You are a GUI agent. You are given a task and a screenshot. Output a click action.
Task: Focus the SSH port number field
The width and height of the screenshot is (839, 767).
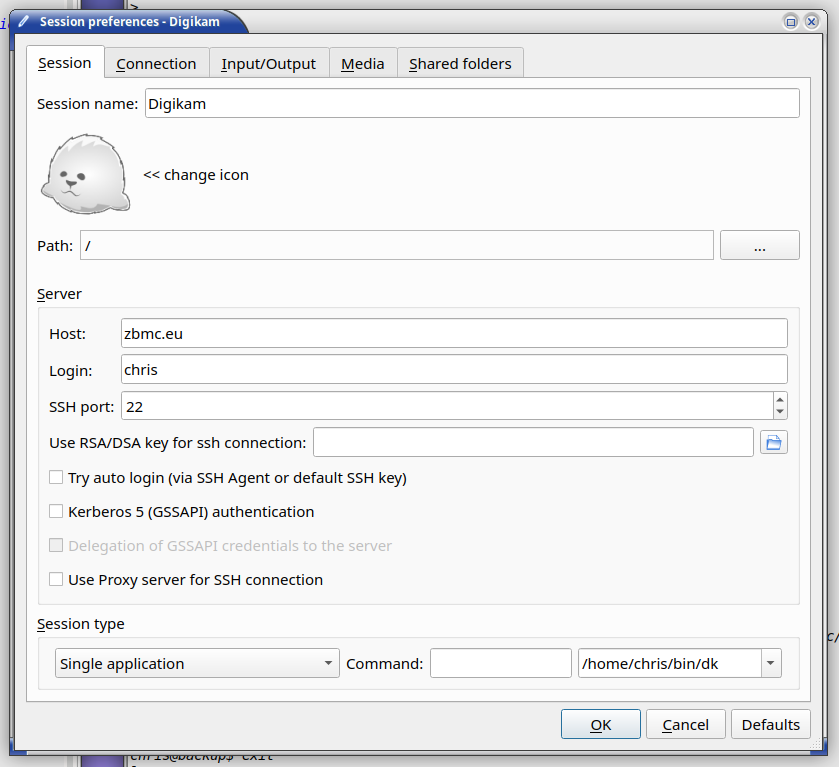447,406
